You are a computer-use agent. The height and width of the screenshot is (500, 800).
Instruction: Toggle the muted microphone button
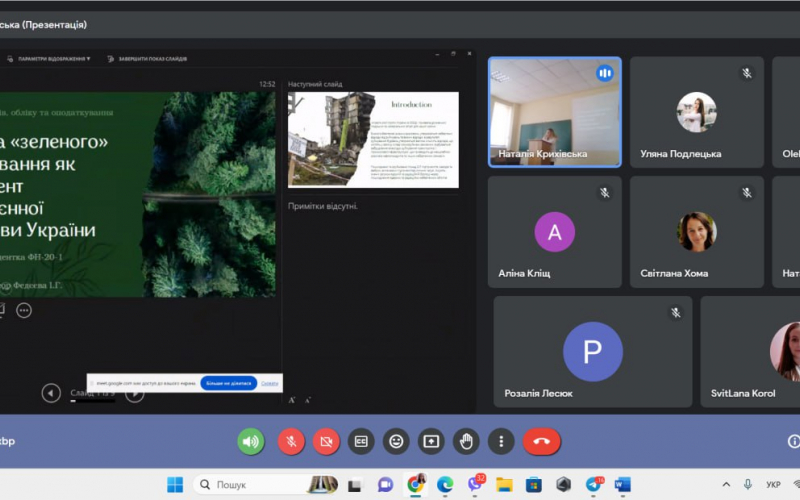coord(291,441)
